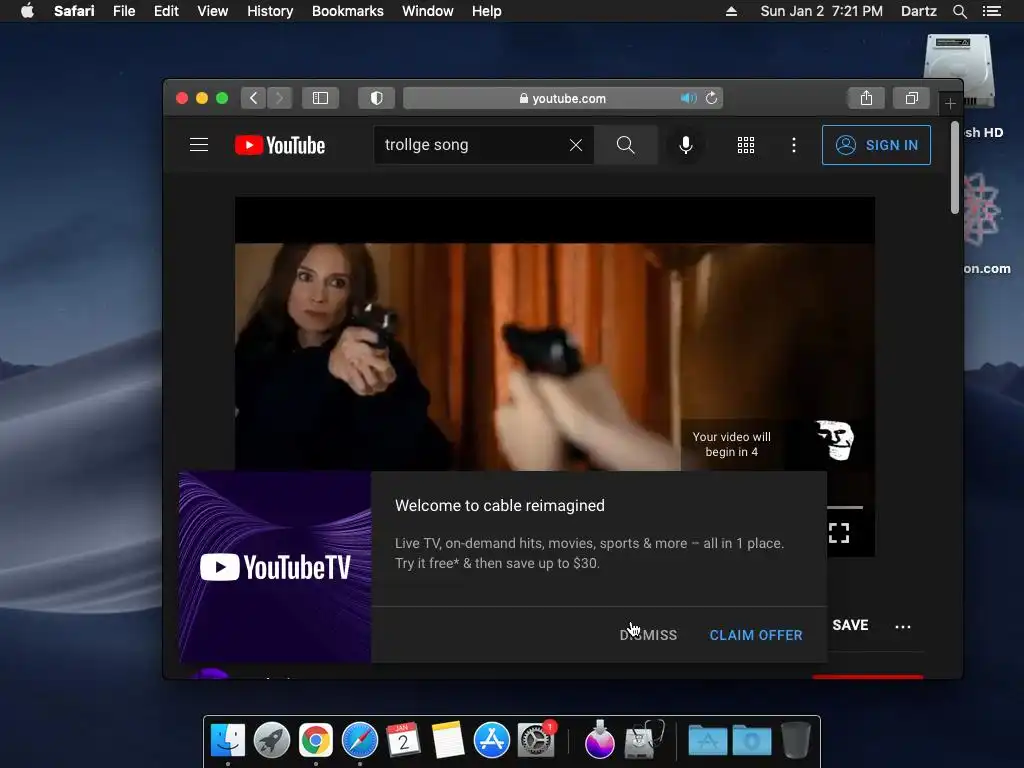This screenshot has width=1024, height=768.
Task: Run search with the magnifier button
Action: (x=626, y=145)
